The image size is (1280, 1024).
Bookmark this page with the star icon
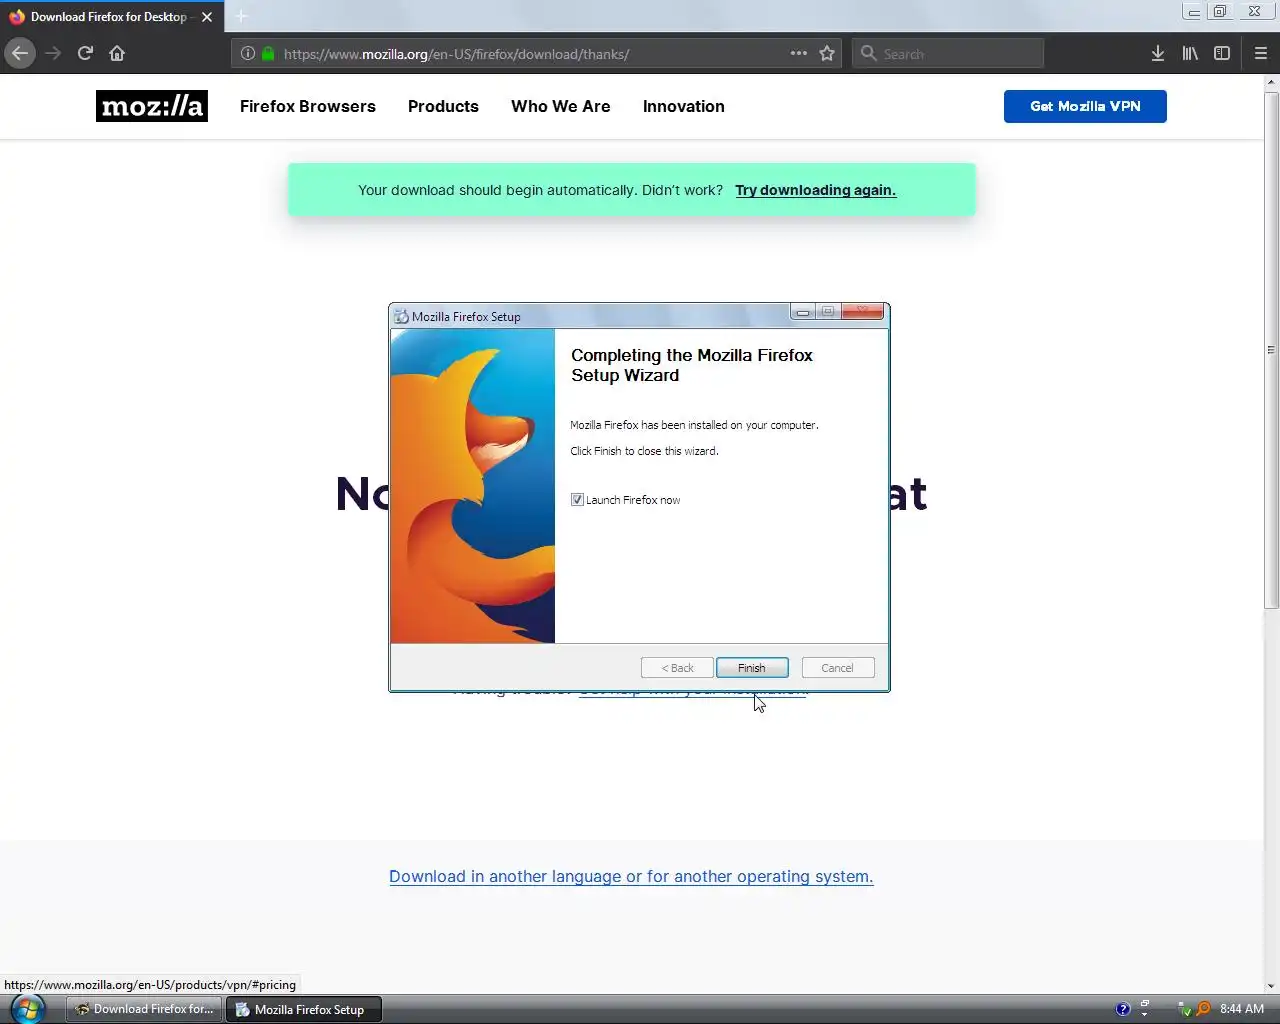click(827, 53)
